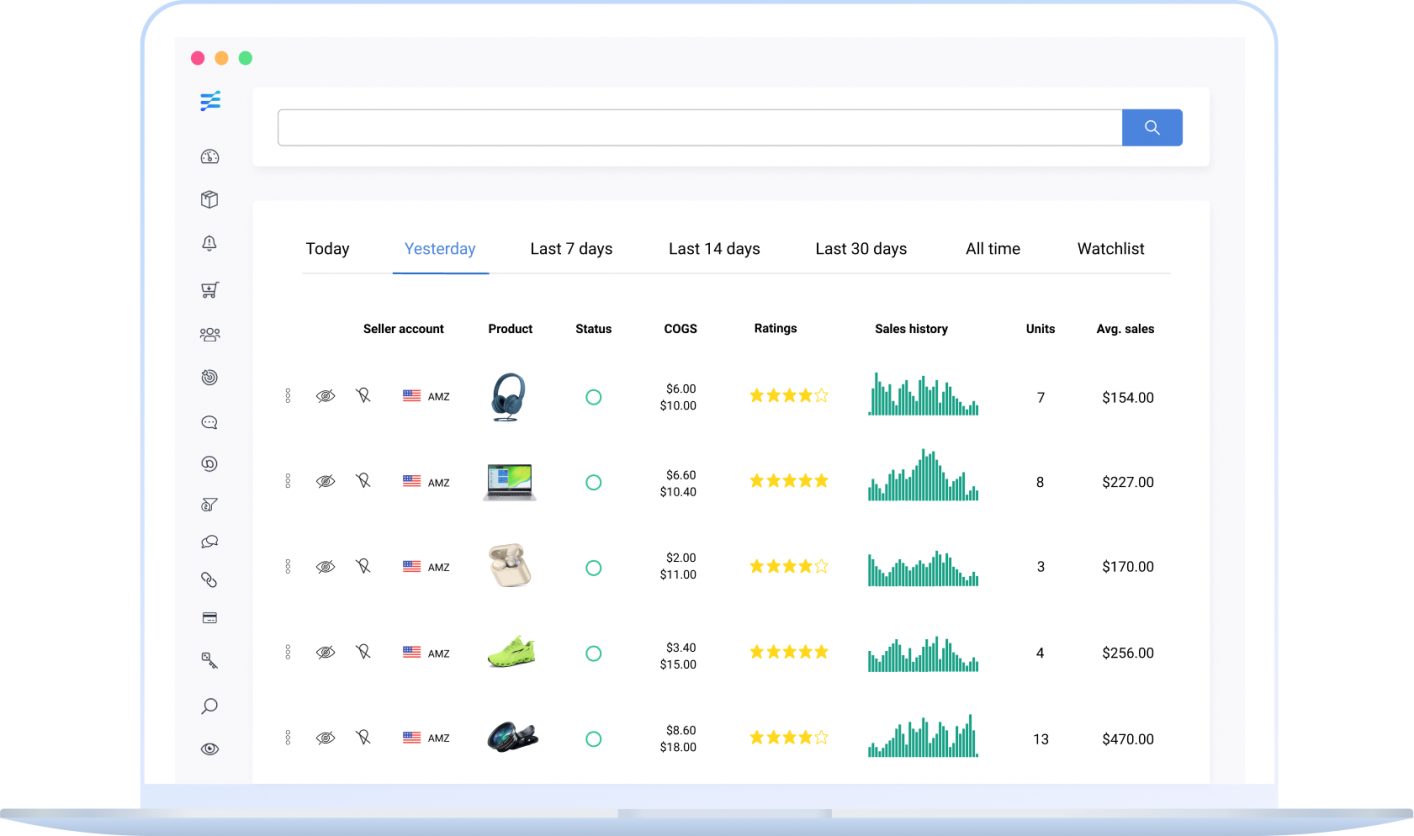Open the dashboard gauge icon in sidebar
The width and height of the screenshot is (1414, 836).
209,157
